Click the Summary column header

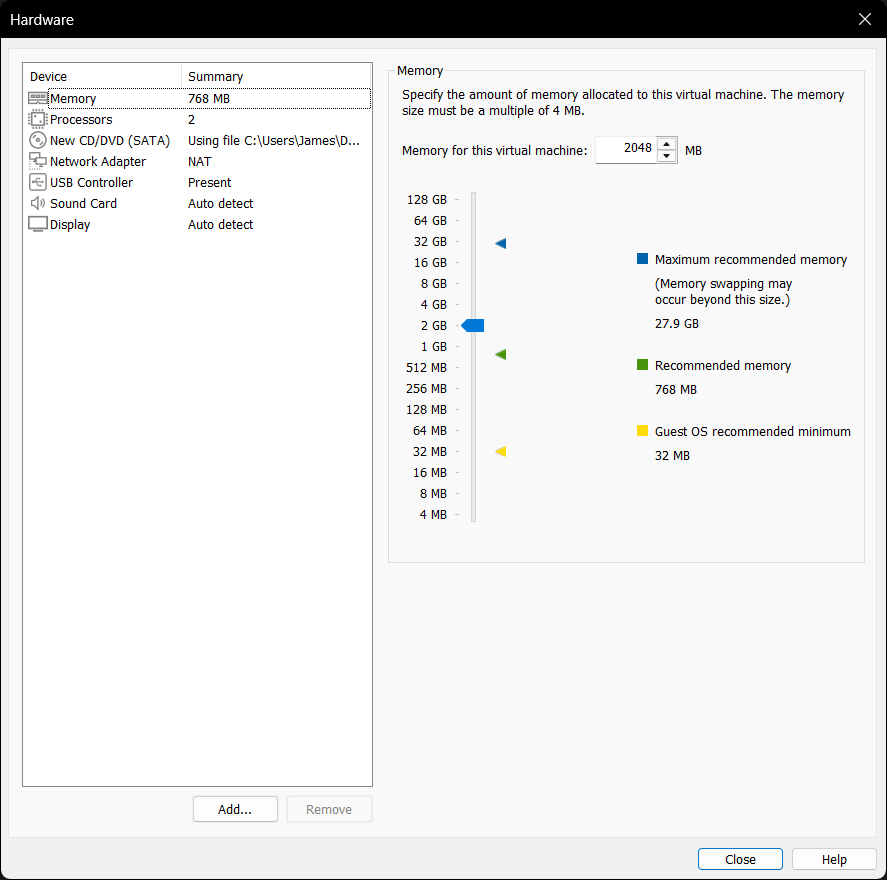pos(276,77)
